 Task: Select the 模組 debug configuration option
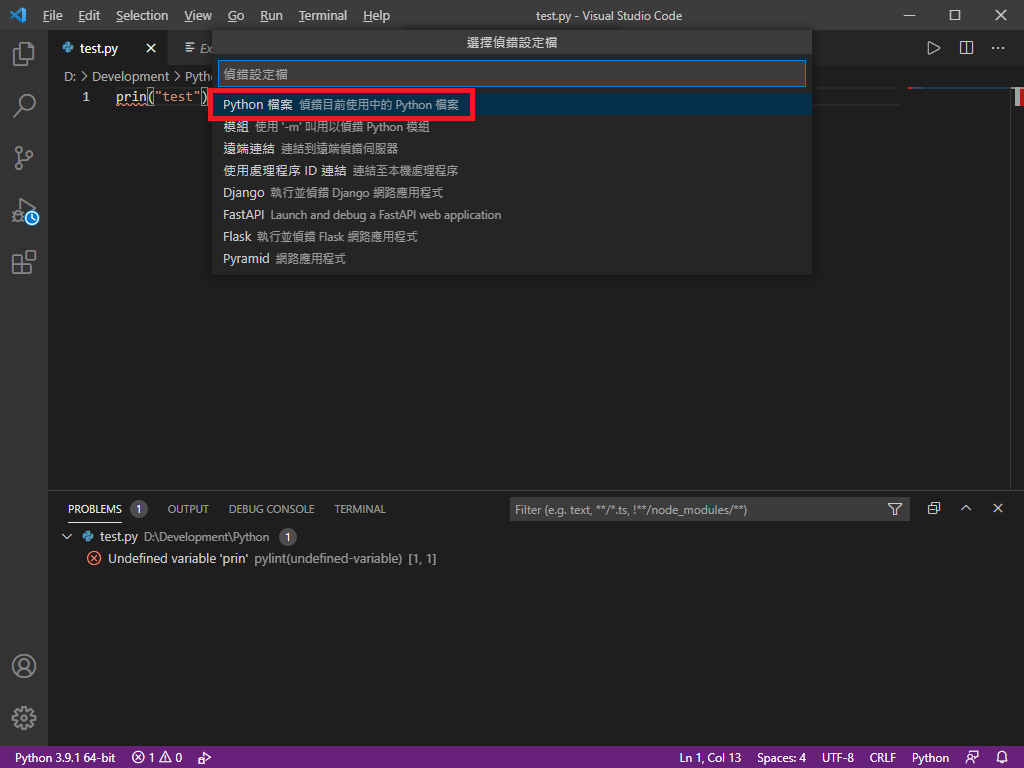(x=512, y=127)
